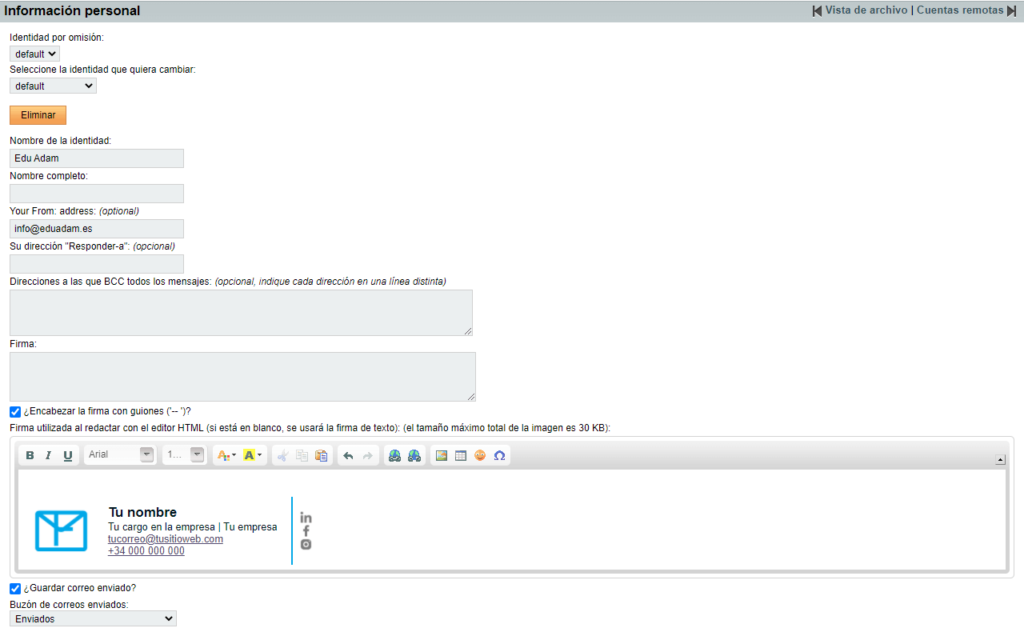Open 'Identidad por omisión' dropdown
This screenshot has width=1024, height=640.
click(x=35, y=54)
